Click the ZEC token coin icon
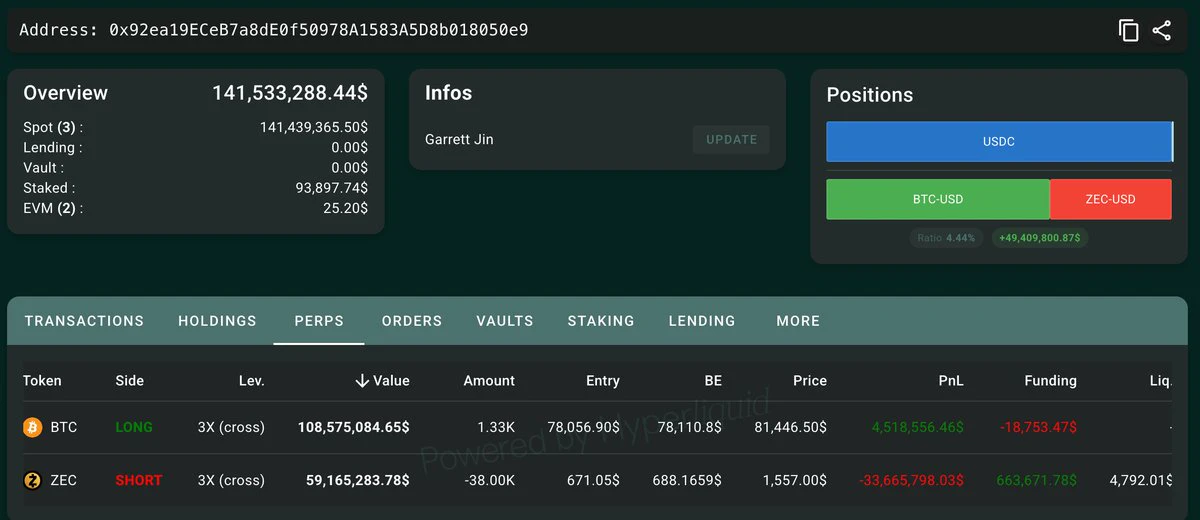Screen dimensions: 1200x520 (33, 481)
